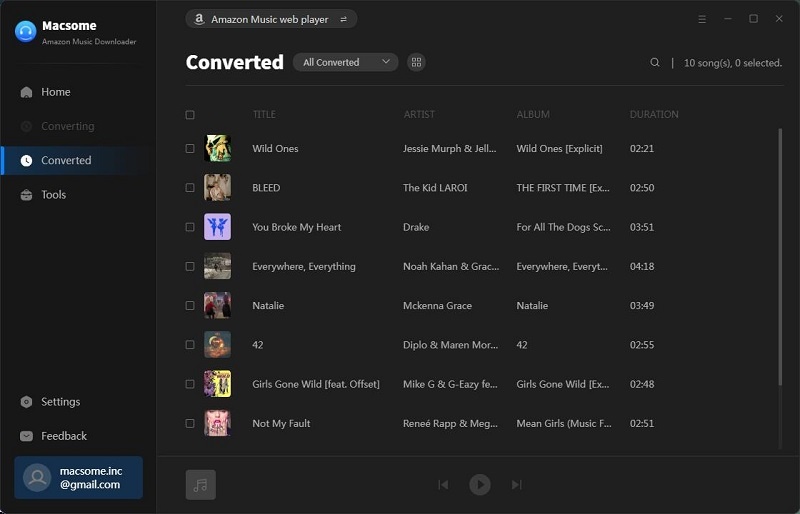Click the music note now-playing placeholder

click(201, 484)
